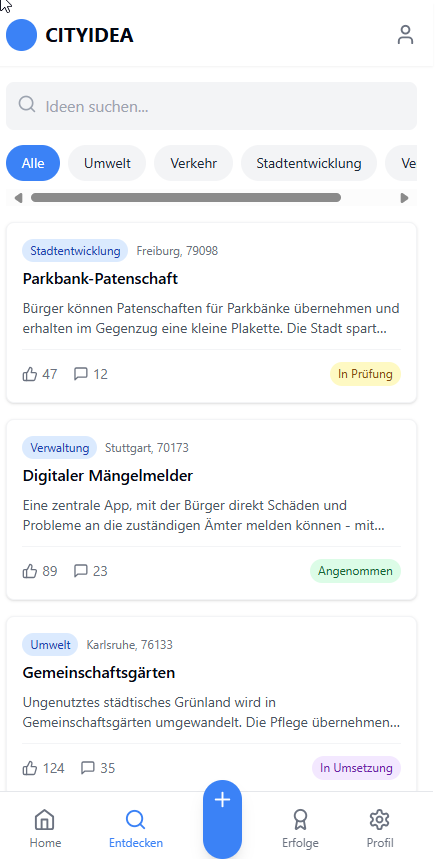Click the right arrow of filter scrollbar
This screenshot has width=435, height=859.
coord(405,198)
